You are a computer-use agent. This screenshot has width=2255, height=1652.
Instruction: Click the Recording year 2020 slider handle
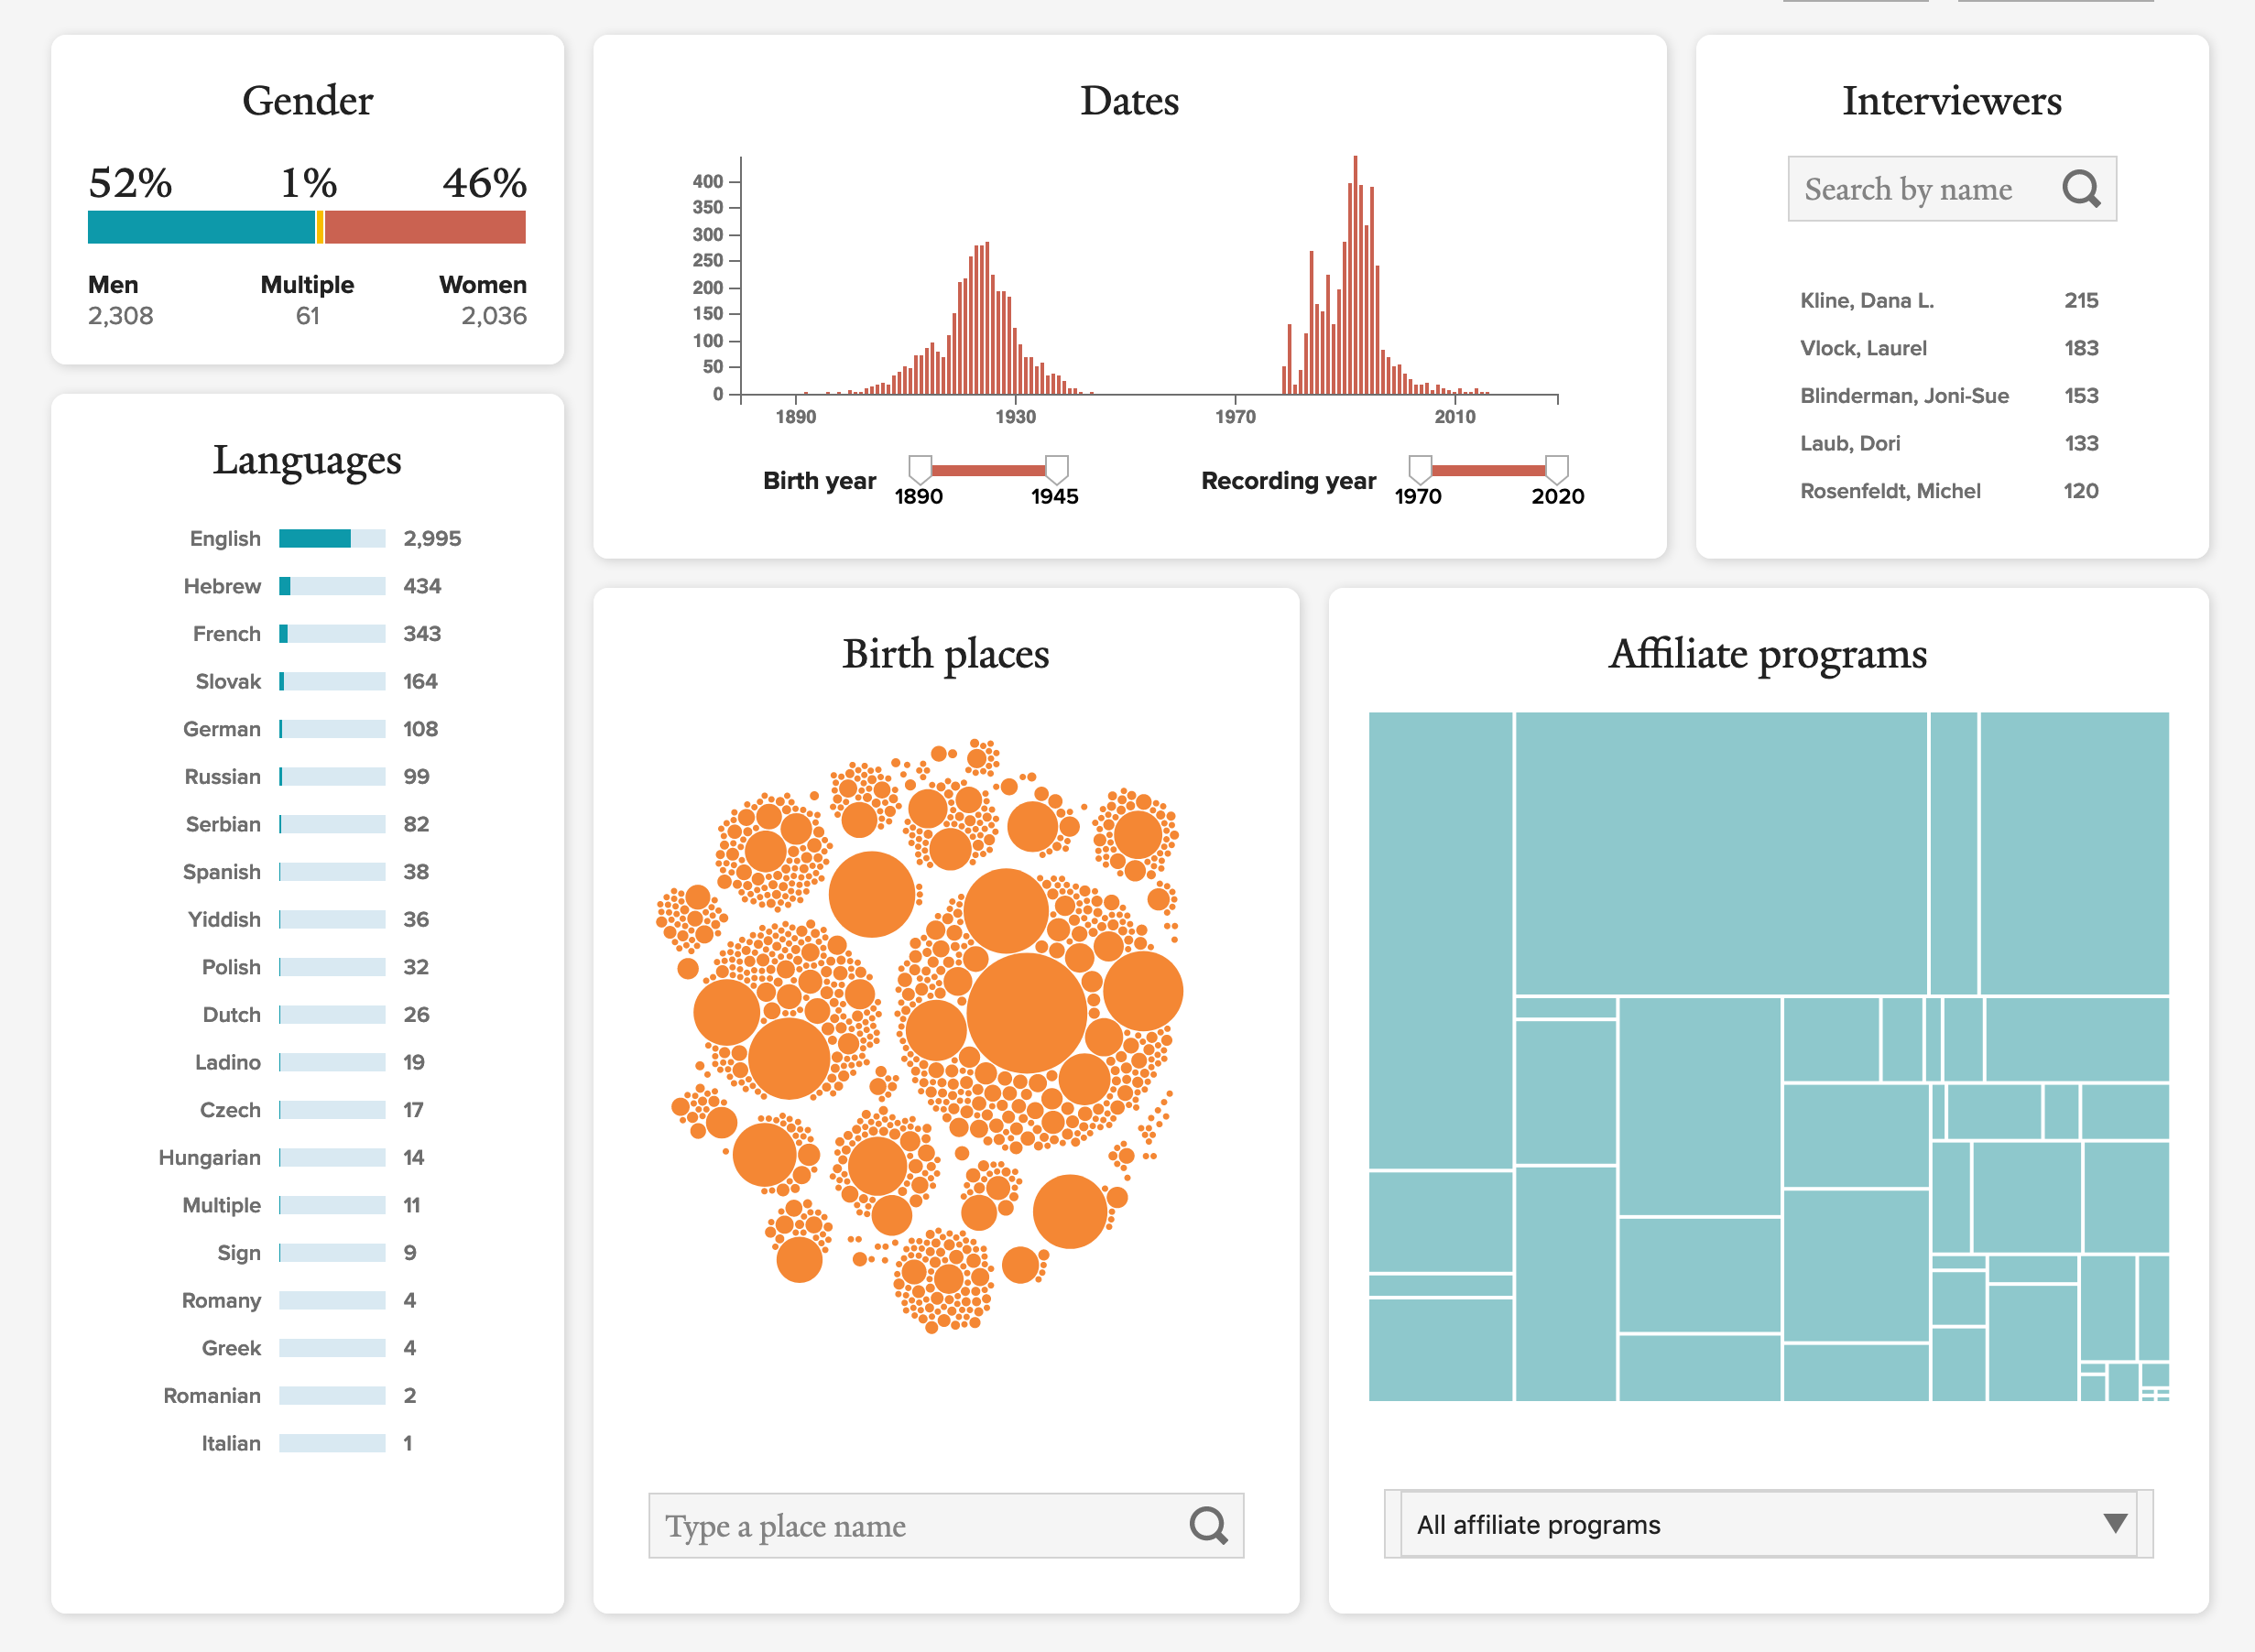1556,471
